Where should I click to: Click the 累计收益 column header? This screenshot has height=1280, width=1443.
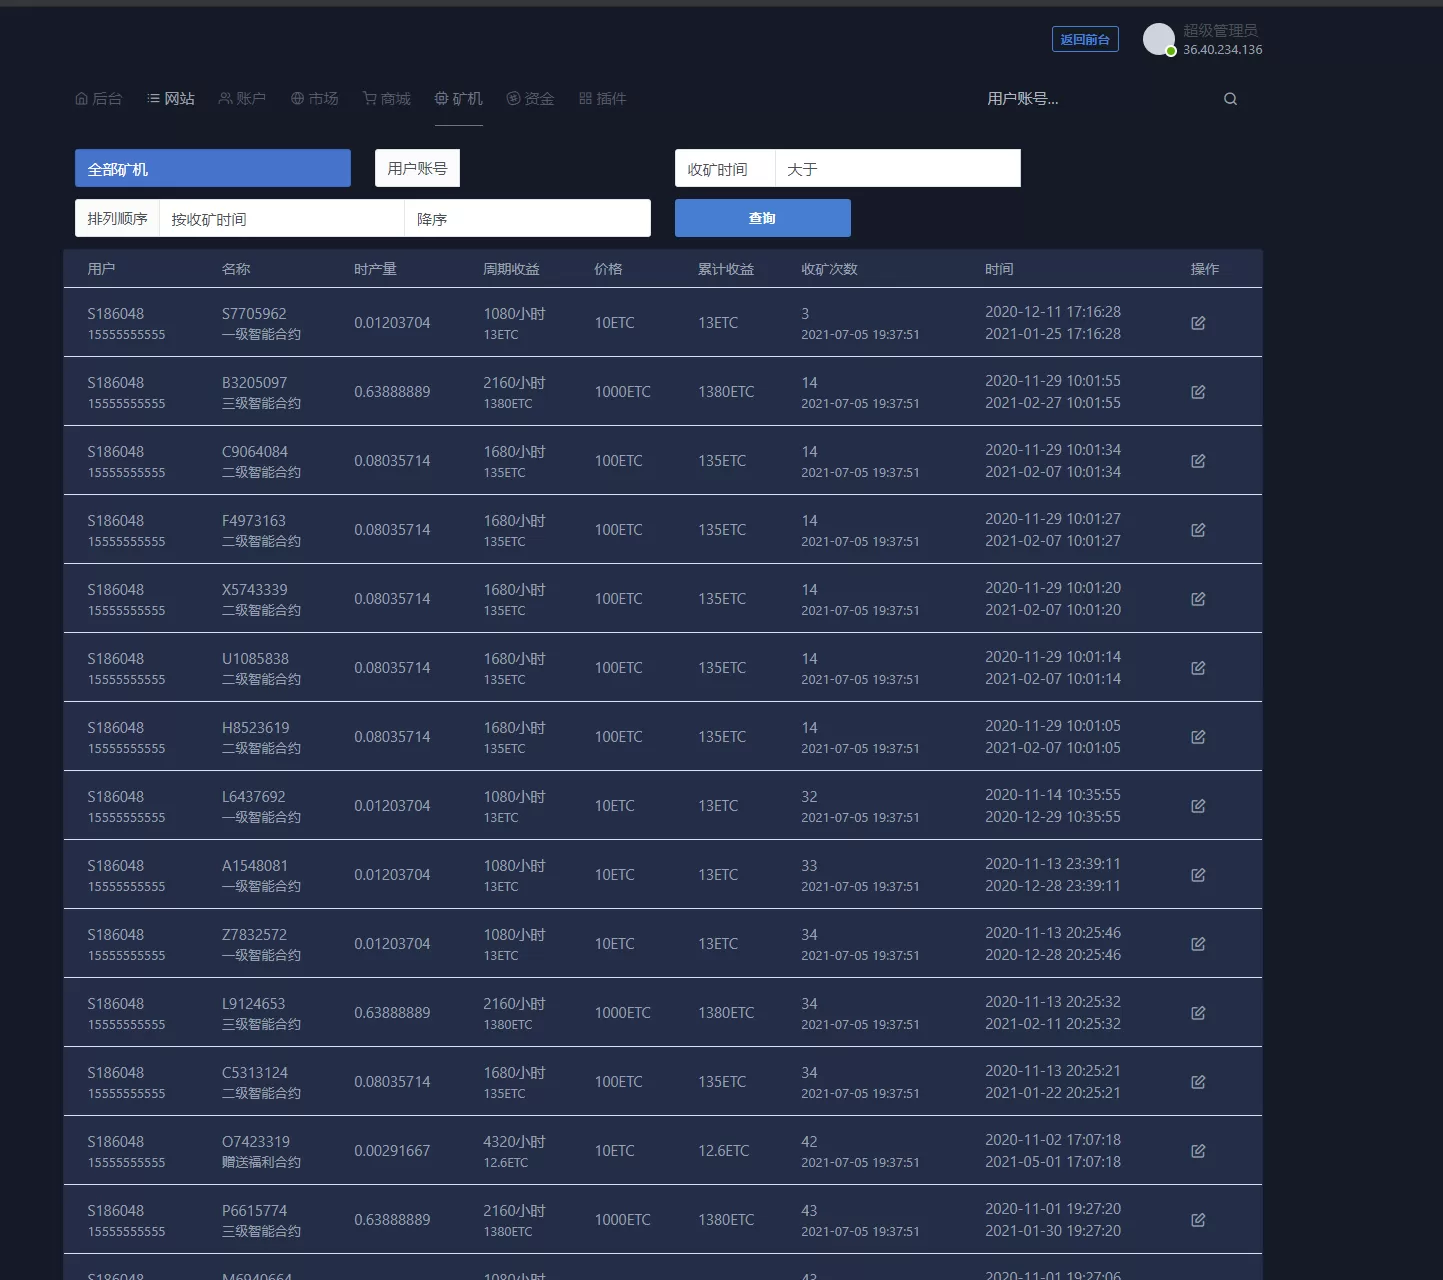pyautogui.click(x=726, y=269)
